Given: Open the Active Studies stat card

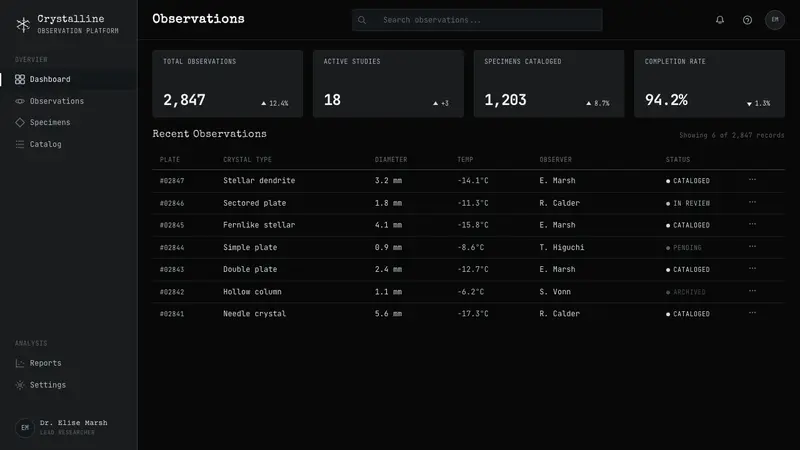Looking at the screenshot, I should pos(388,84).
